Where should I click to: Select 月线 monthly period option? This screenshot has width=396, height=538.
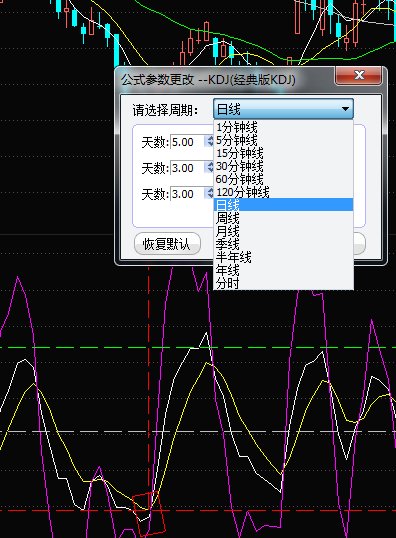click(x=283, y=231)
